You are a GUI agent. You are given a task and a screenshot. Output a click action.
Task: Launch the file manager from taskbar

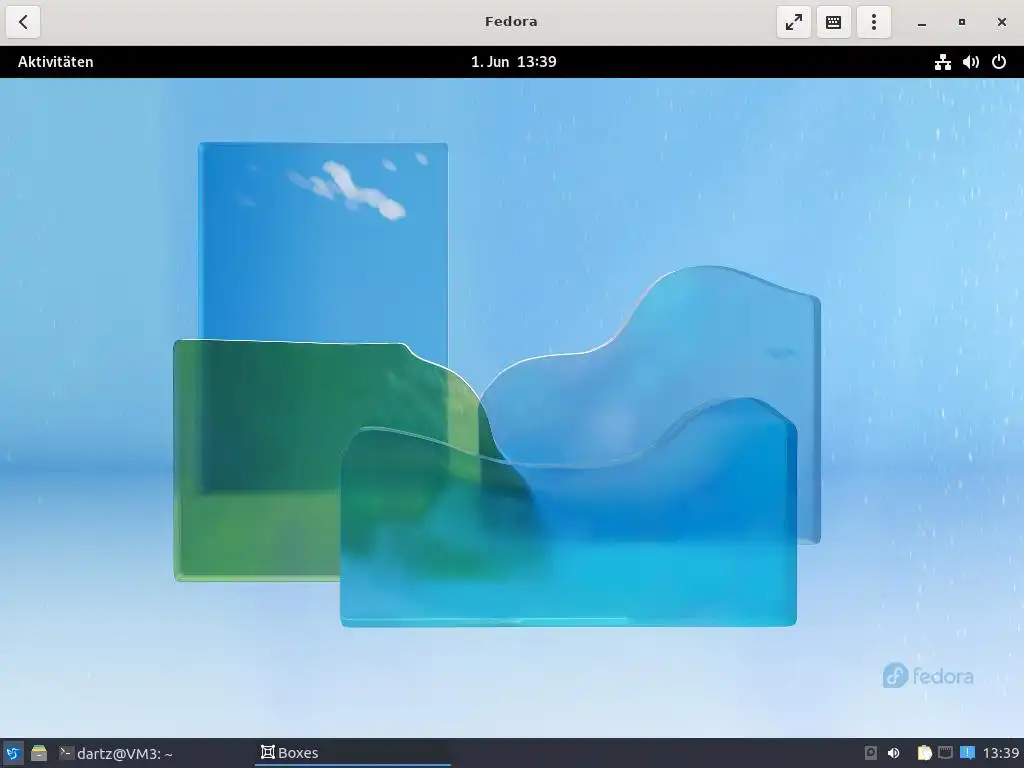[39, 753]
